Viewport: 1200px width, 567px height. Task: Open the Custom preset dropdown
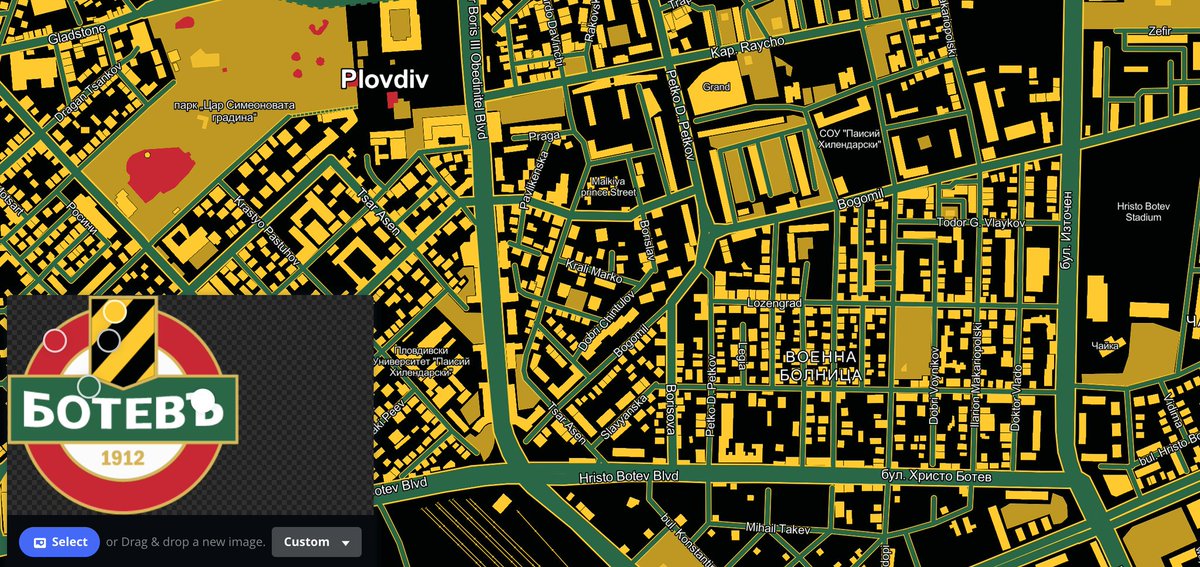pyautogui.click(x=317, y=542)
